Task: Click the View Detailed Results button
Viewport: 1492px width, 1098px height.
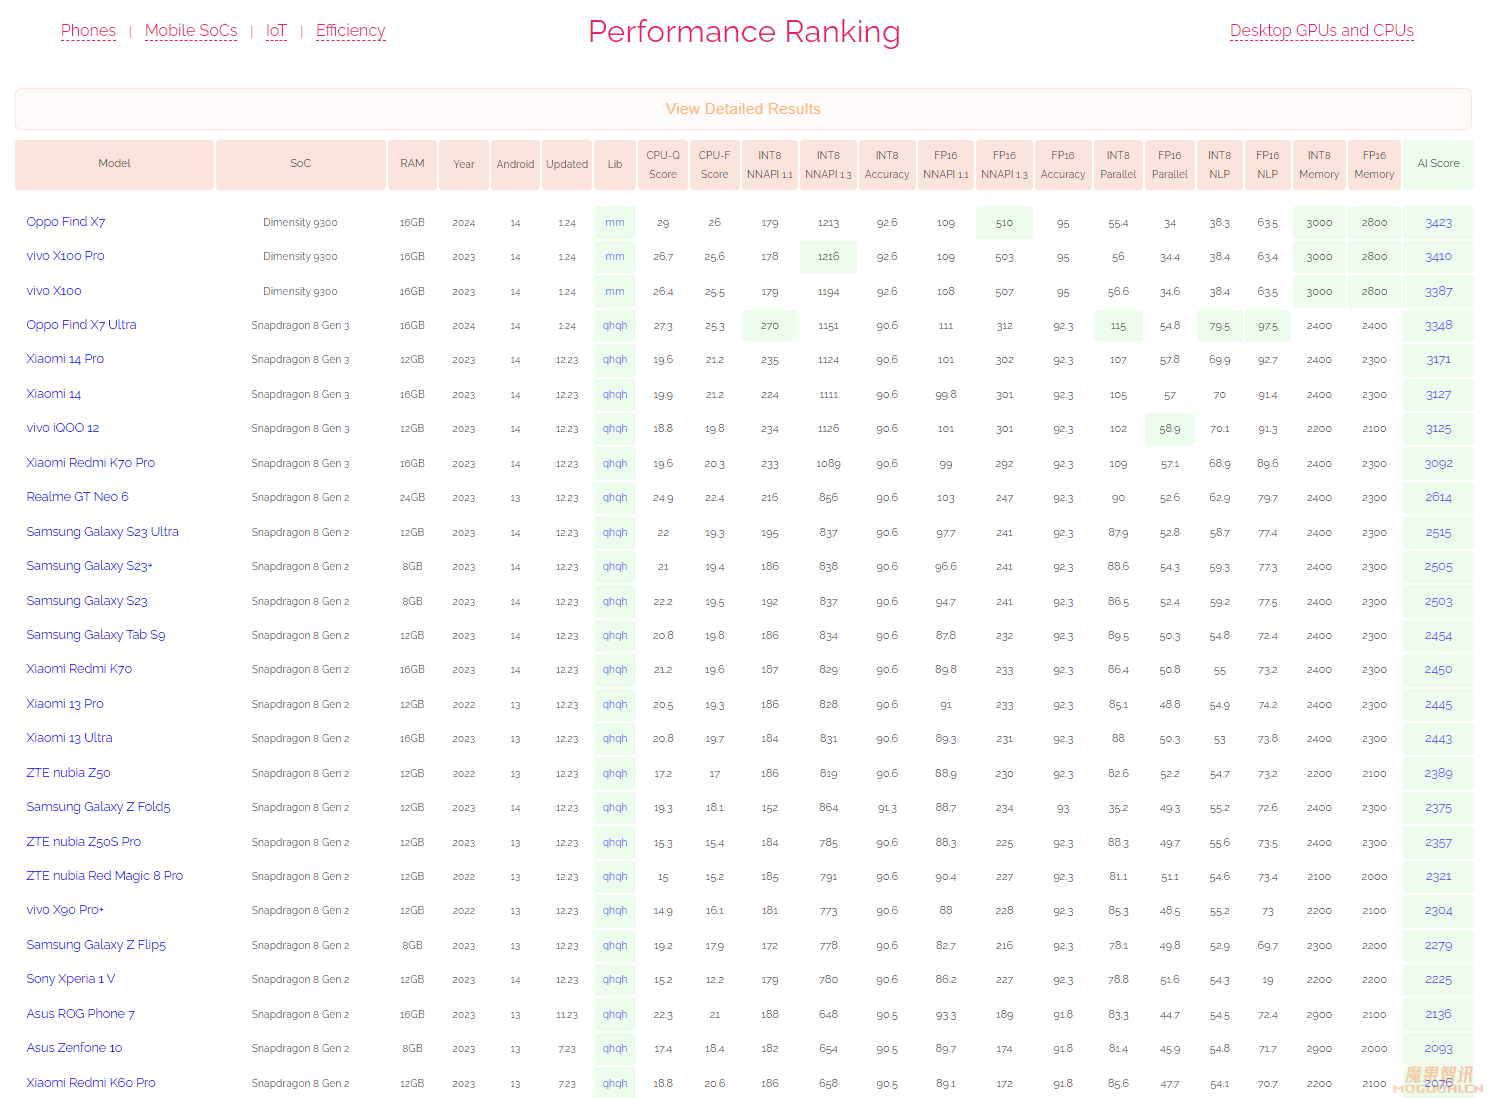Action: point(743,109)
